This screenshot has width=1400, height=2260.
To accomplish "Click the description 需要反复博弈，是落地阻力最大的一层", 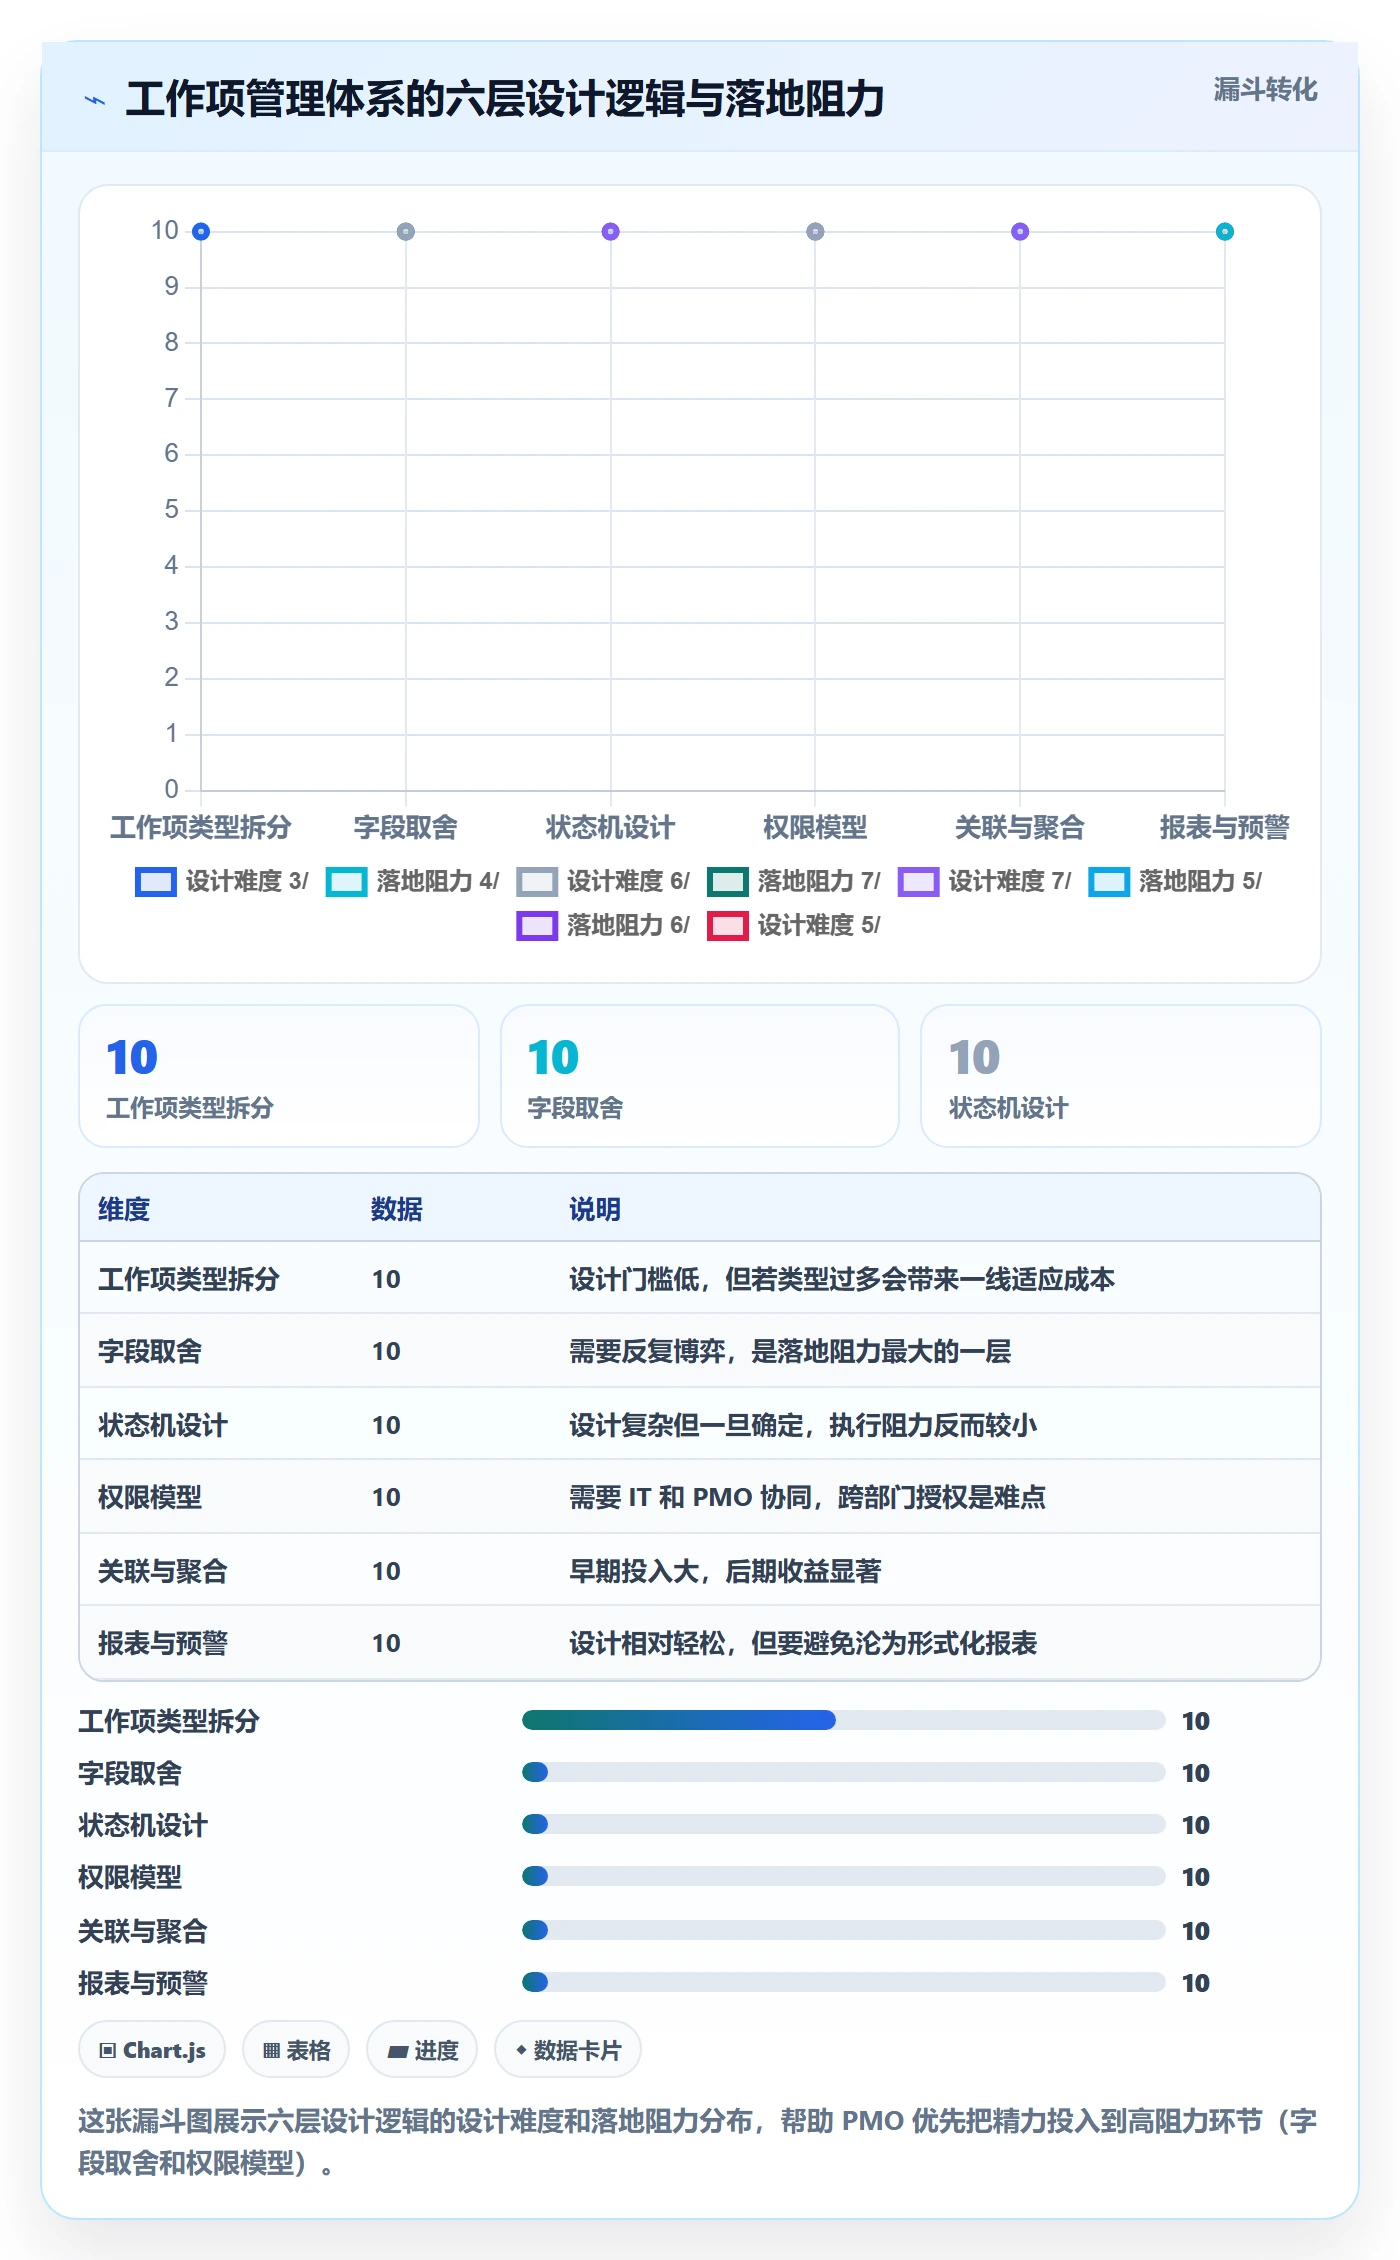I will tap(790, 1351).
